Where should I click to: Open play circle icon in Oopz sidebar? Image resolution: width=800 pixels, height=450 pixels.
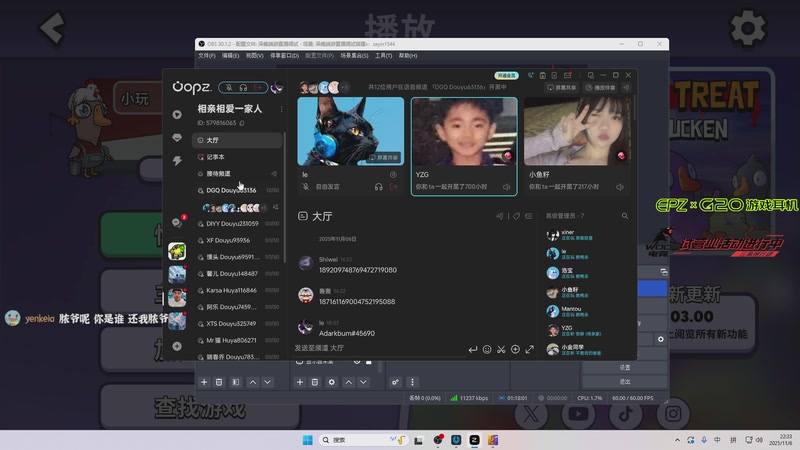[x=177, y=114]
